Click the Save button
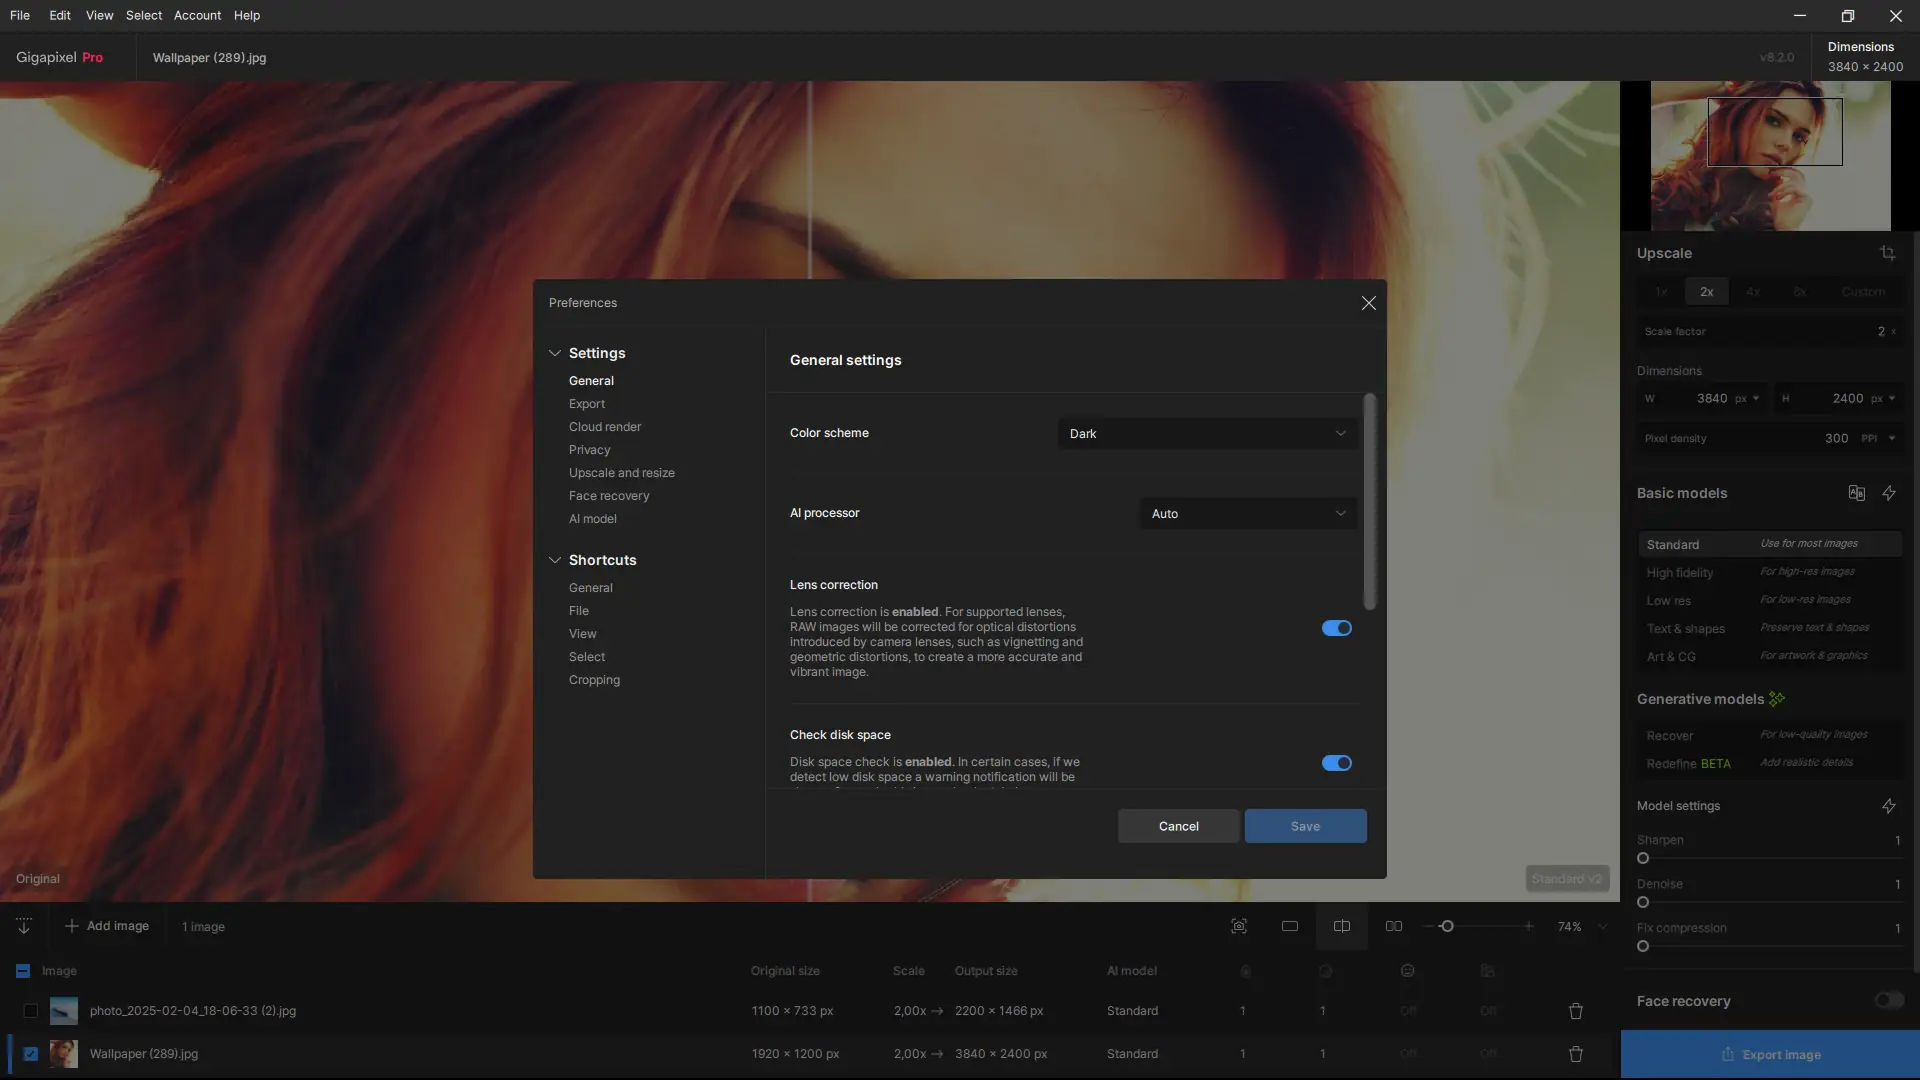The width and height of the screenshot is (1920, 1080). pyautogui.click(x=1305, y=826)
